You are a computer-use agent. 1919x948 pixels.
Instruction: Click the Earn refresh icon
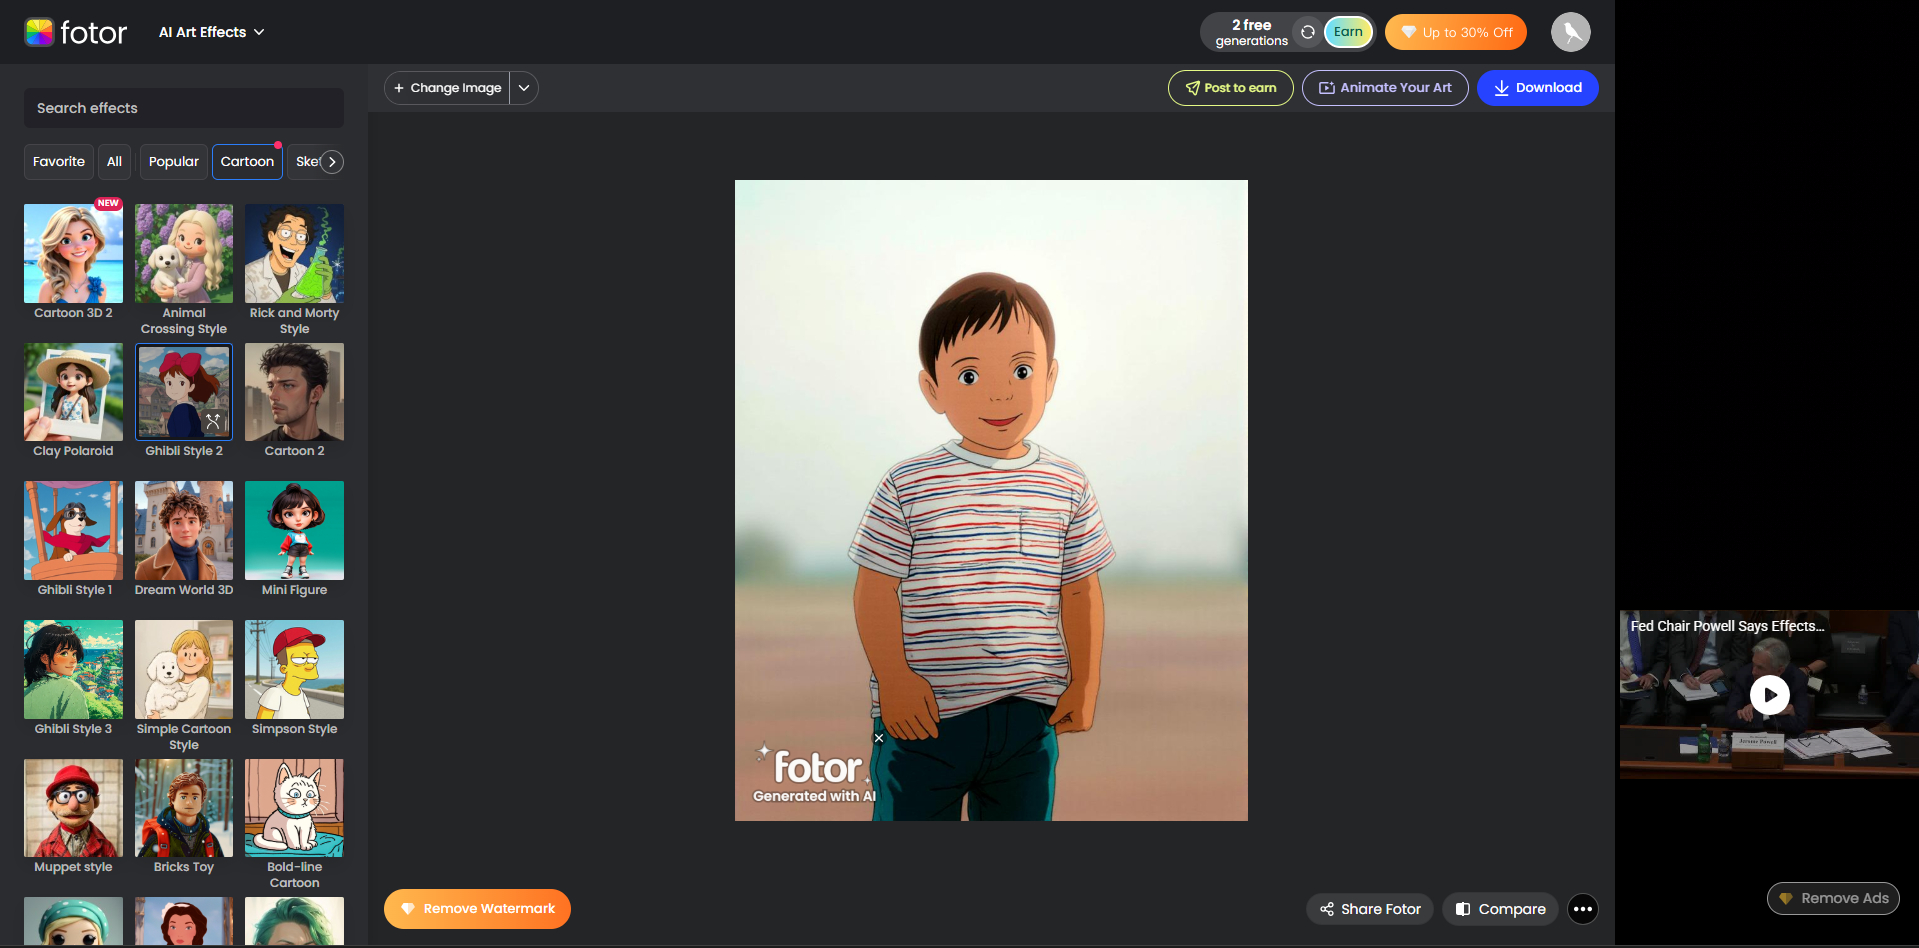(1308, 32)
